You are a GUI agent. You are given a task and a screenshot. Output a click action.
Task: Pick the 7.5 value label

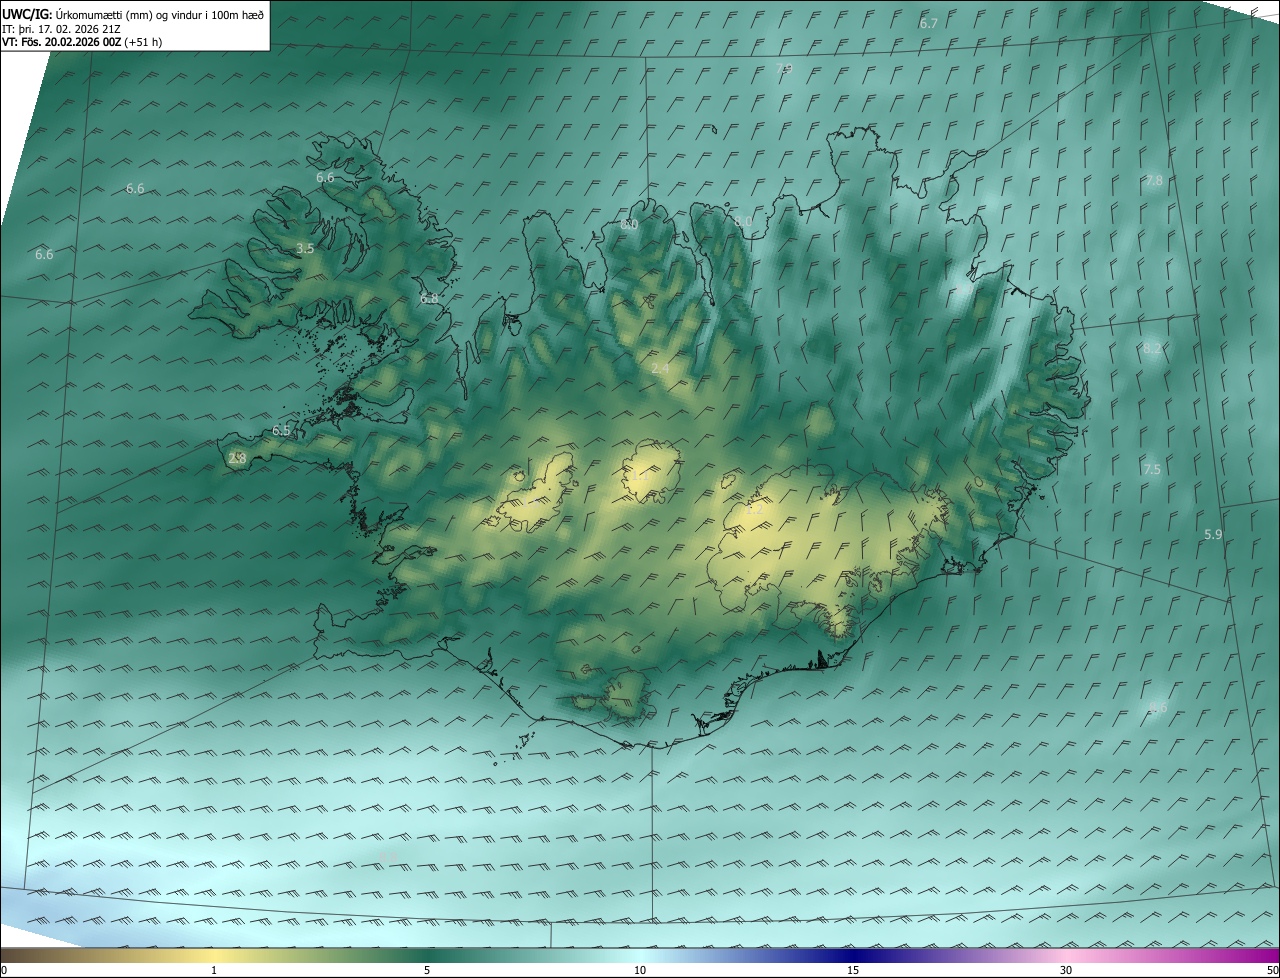1152,469
